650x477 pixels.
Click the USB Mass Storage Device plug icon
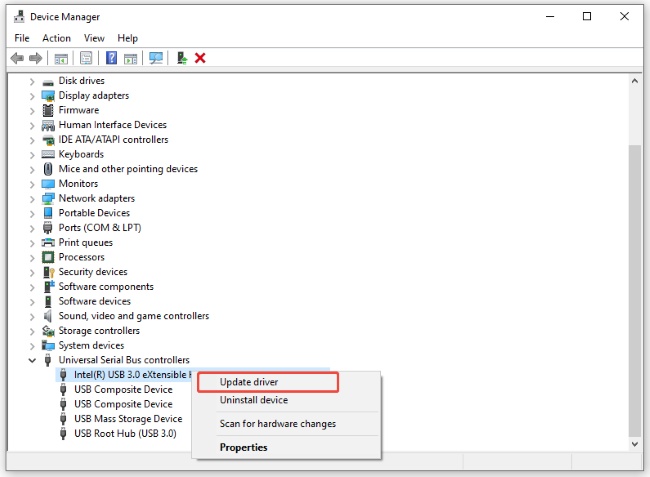(63, 419)
